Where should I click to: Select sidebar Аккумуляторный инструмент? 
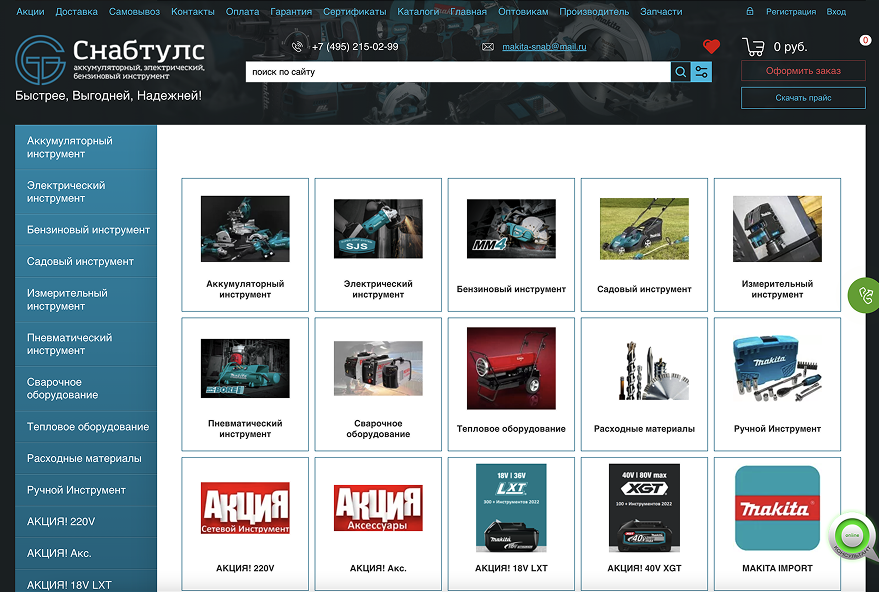86,147
